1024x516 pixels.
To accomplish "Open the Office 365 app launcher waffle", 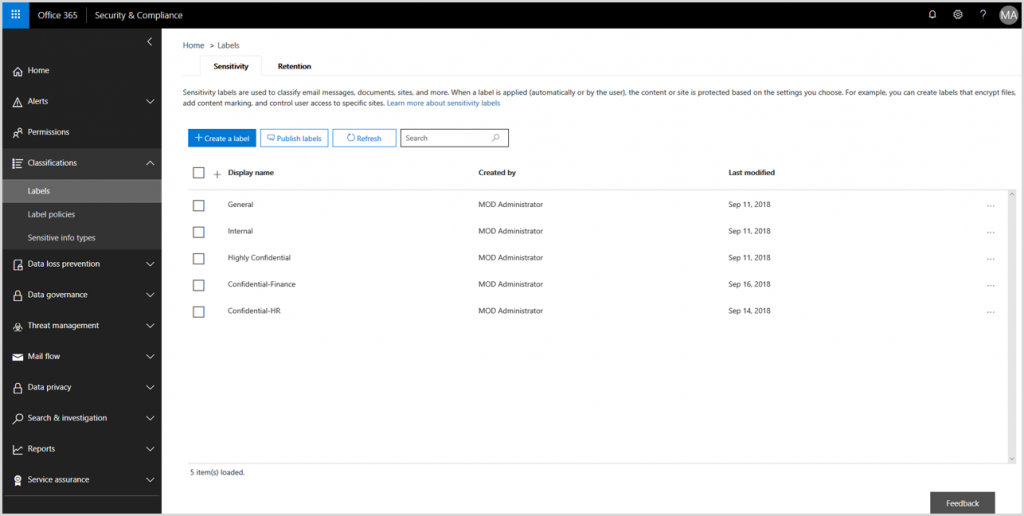I will pos(15,15).
